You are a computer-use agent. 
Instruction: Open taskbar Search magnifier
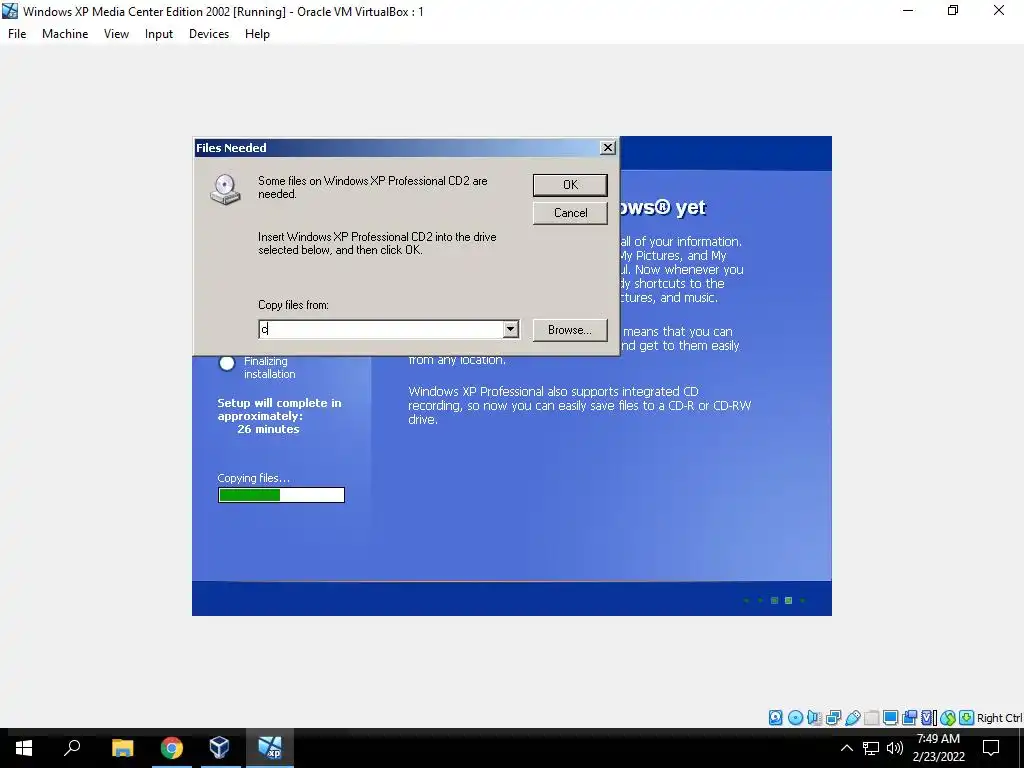click(x=72, y=748)
